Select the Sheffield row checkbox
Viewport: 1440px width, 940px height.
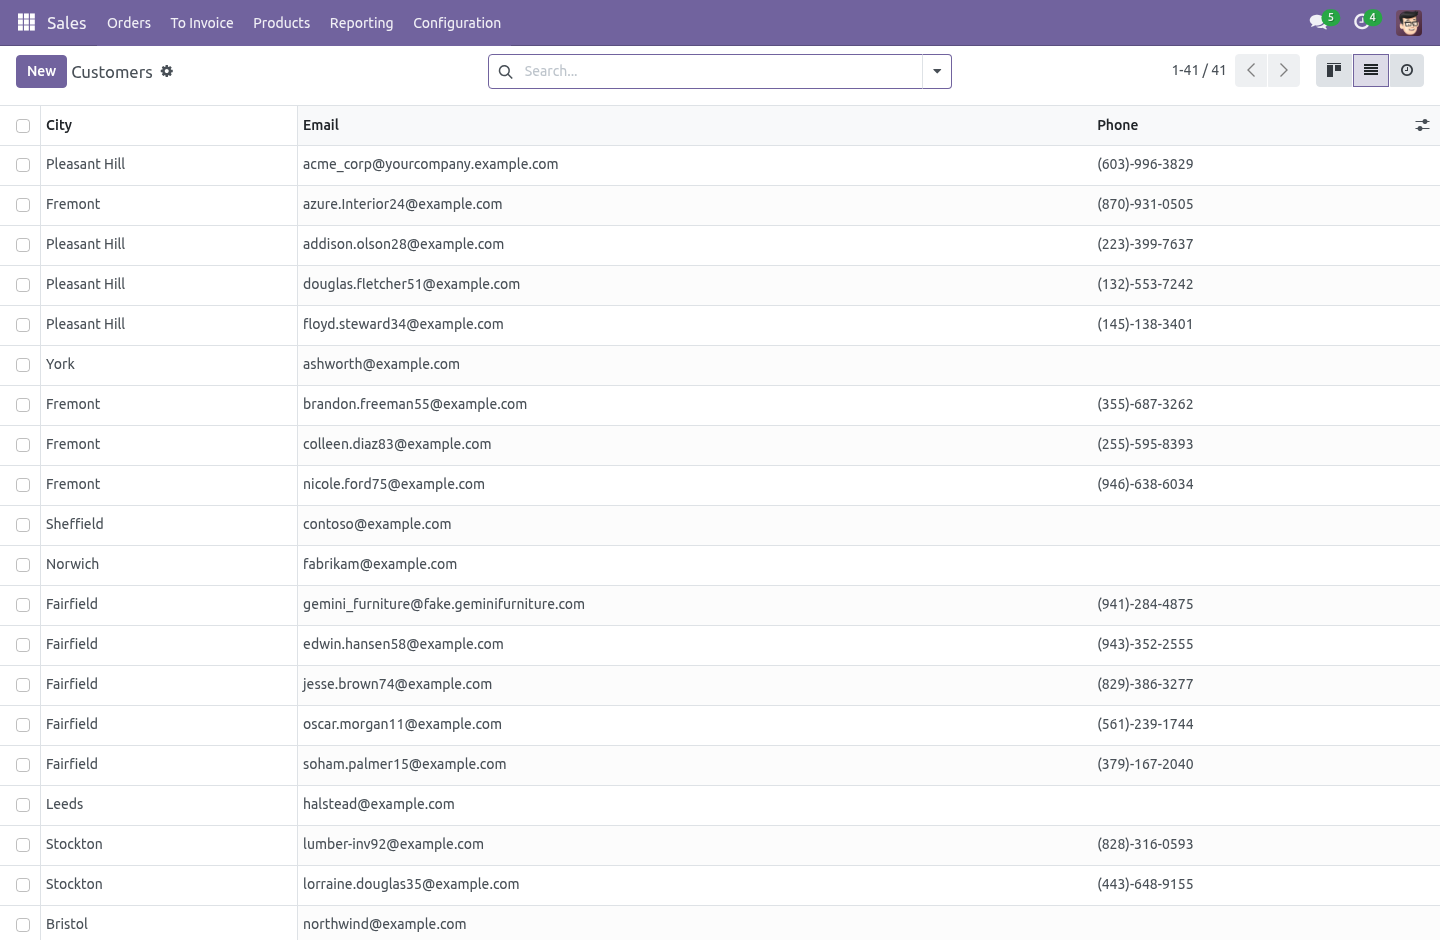[x=23, y=525]
